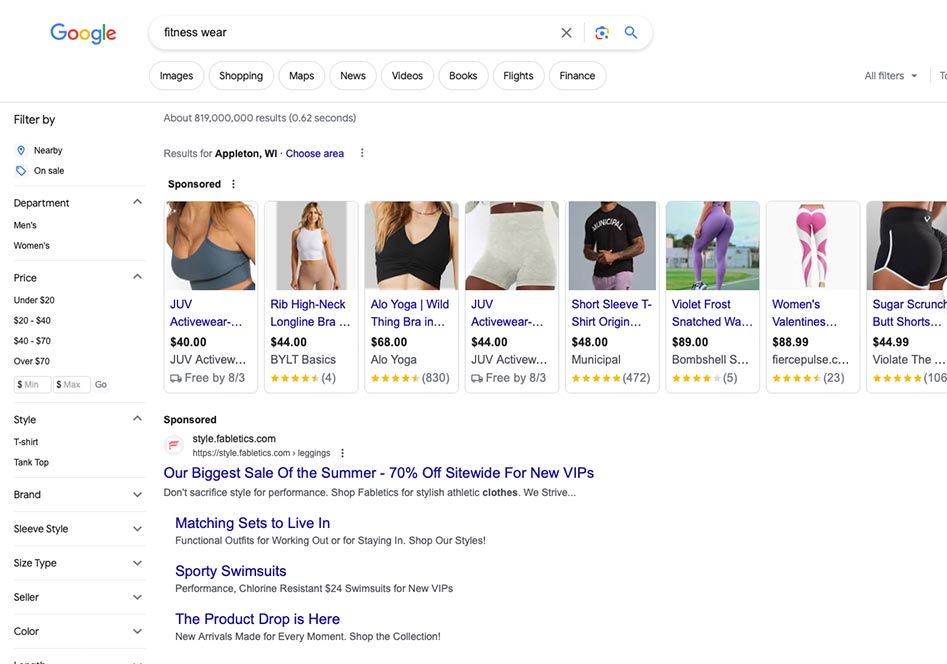Filter by Women's department
Screen dimensions: 947x664
click(31, 246)
